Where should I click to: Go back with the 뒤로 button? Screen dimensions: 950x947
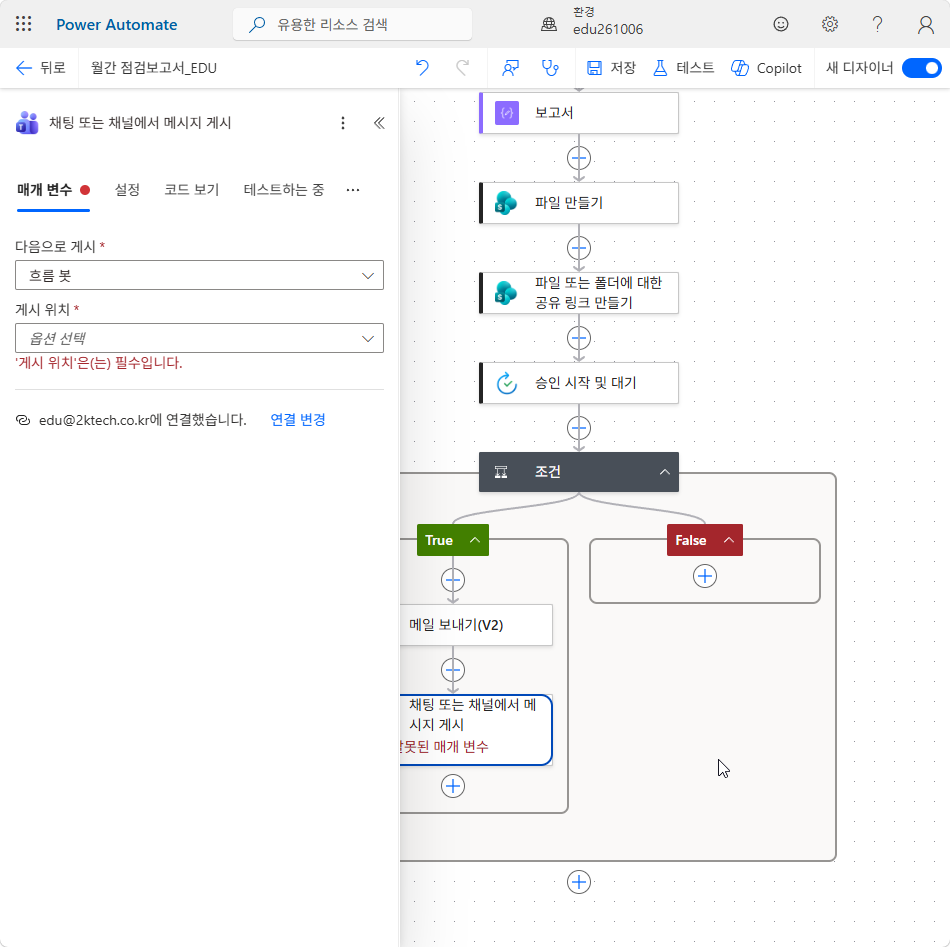point(40,68)
